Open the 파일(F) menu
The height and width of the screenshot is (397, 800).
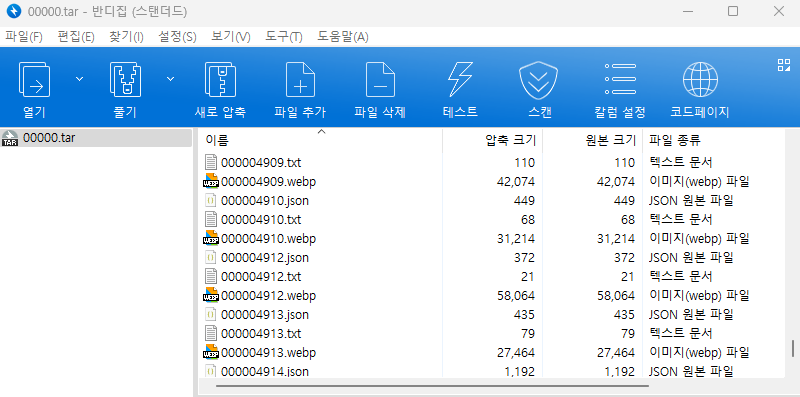(23, 37)
